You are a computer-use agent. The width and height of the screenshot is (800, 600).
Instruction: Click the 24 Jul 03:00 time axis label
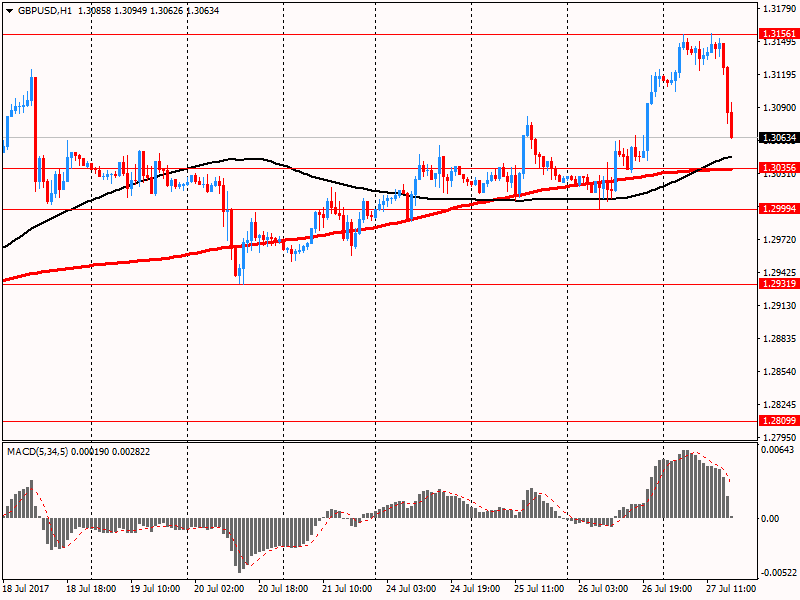(411, 589)
